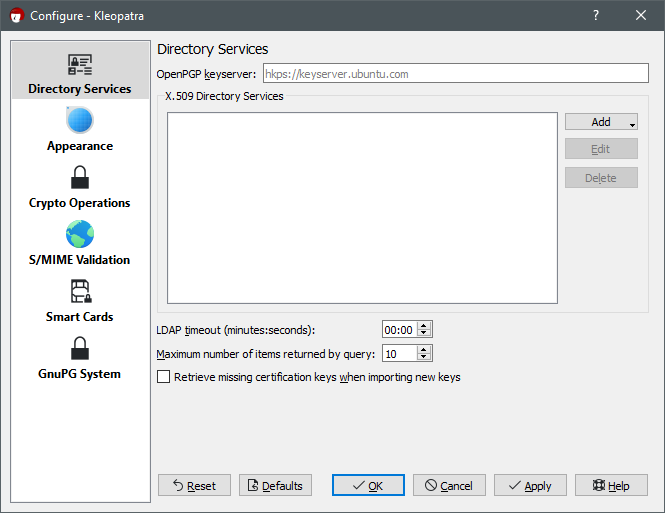Viewport: 665px width, 513px height.
Task: Click the Delete directory service button
Action: (601, 178)
